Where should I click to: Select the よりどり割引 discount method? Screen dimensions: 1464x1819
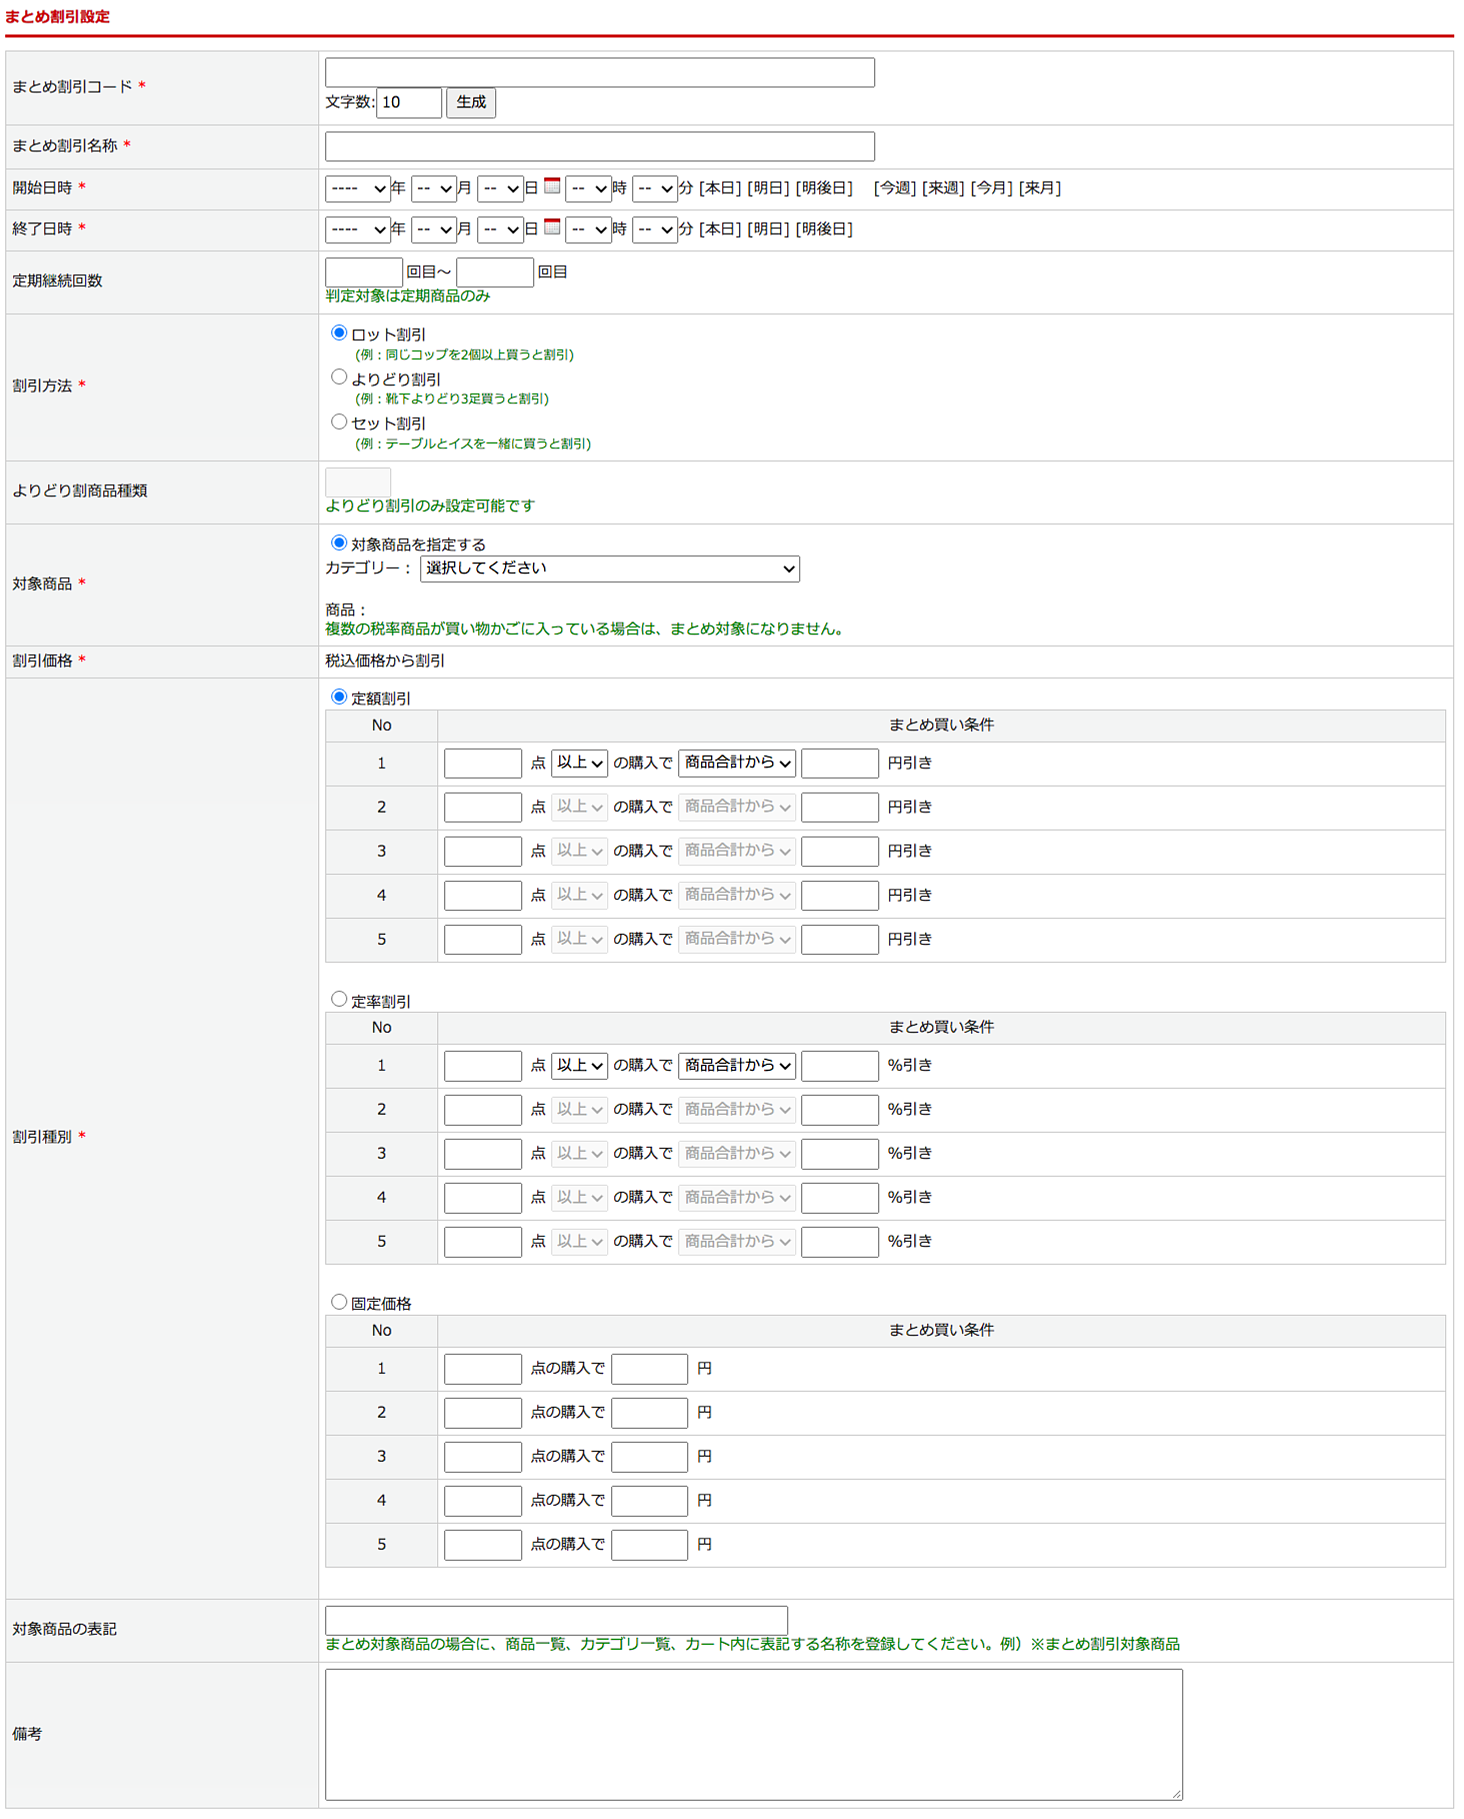[339, 377]
